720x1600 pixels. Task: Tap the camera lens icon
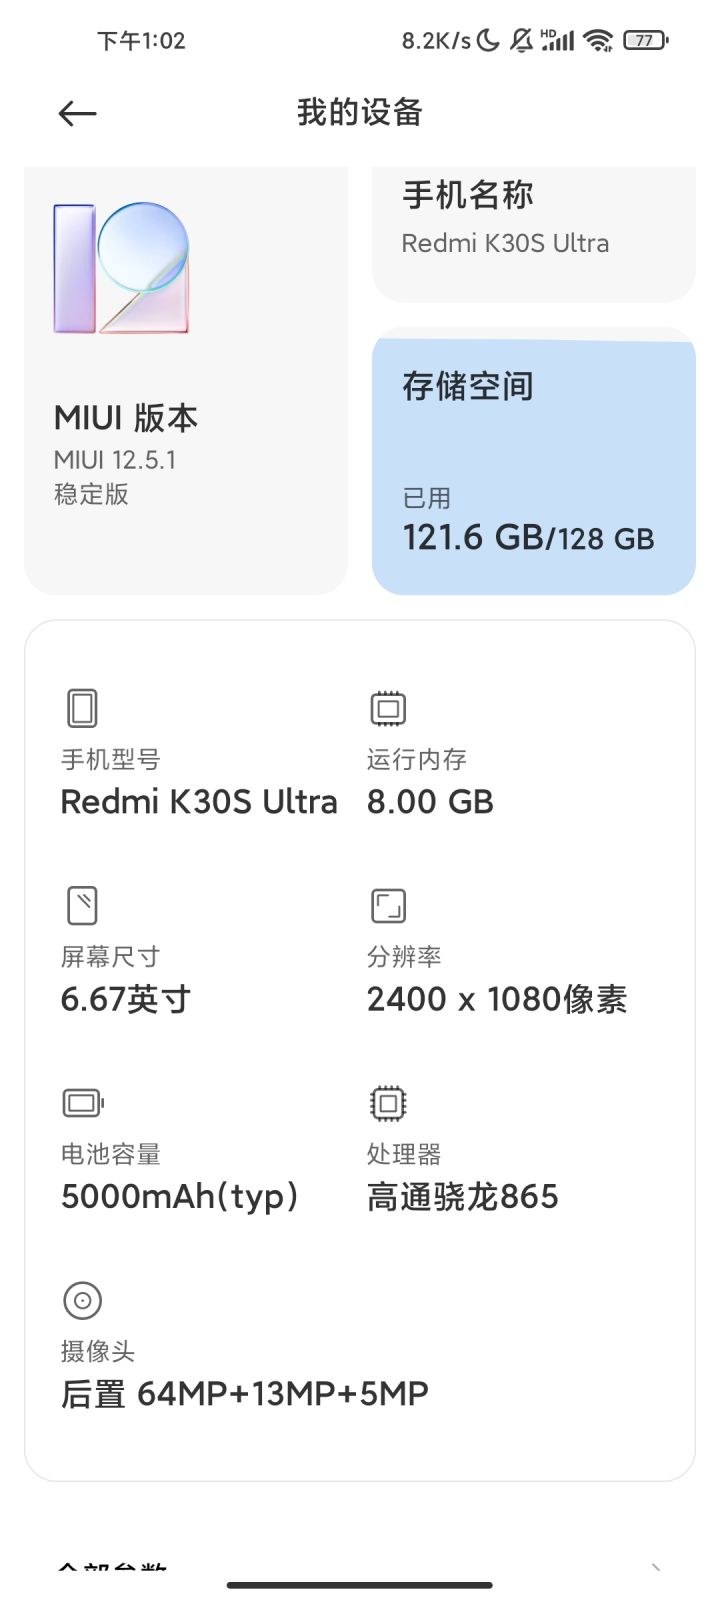click(82, 1300)
